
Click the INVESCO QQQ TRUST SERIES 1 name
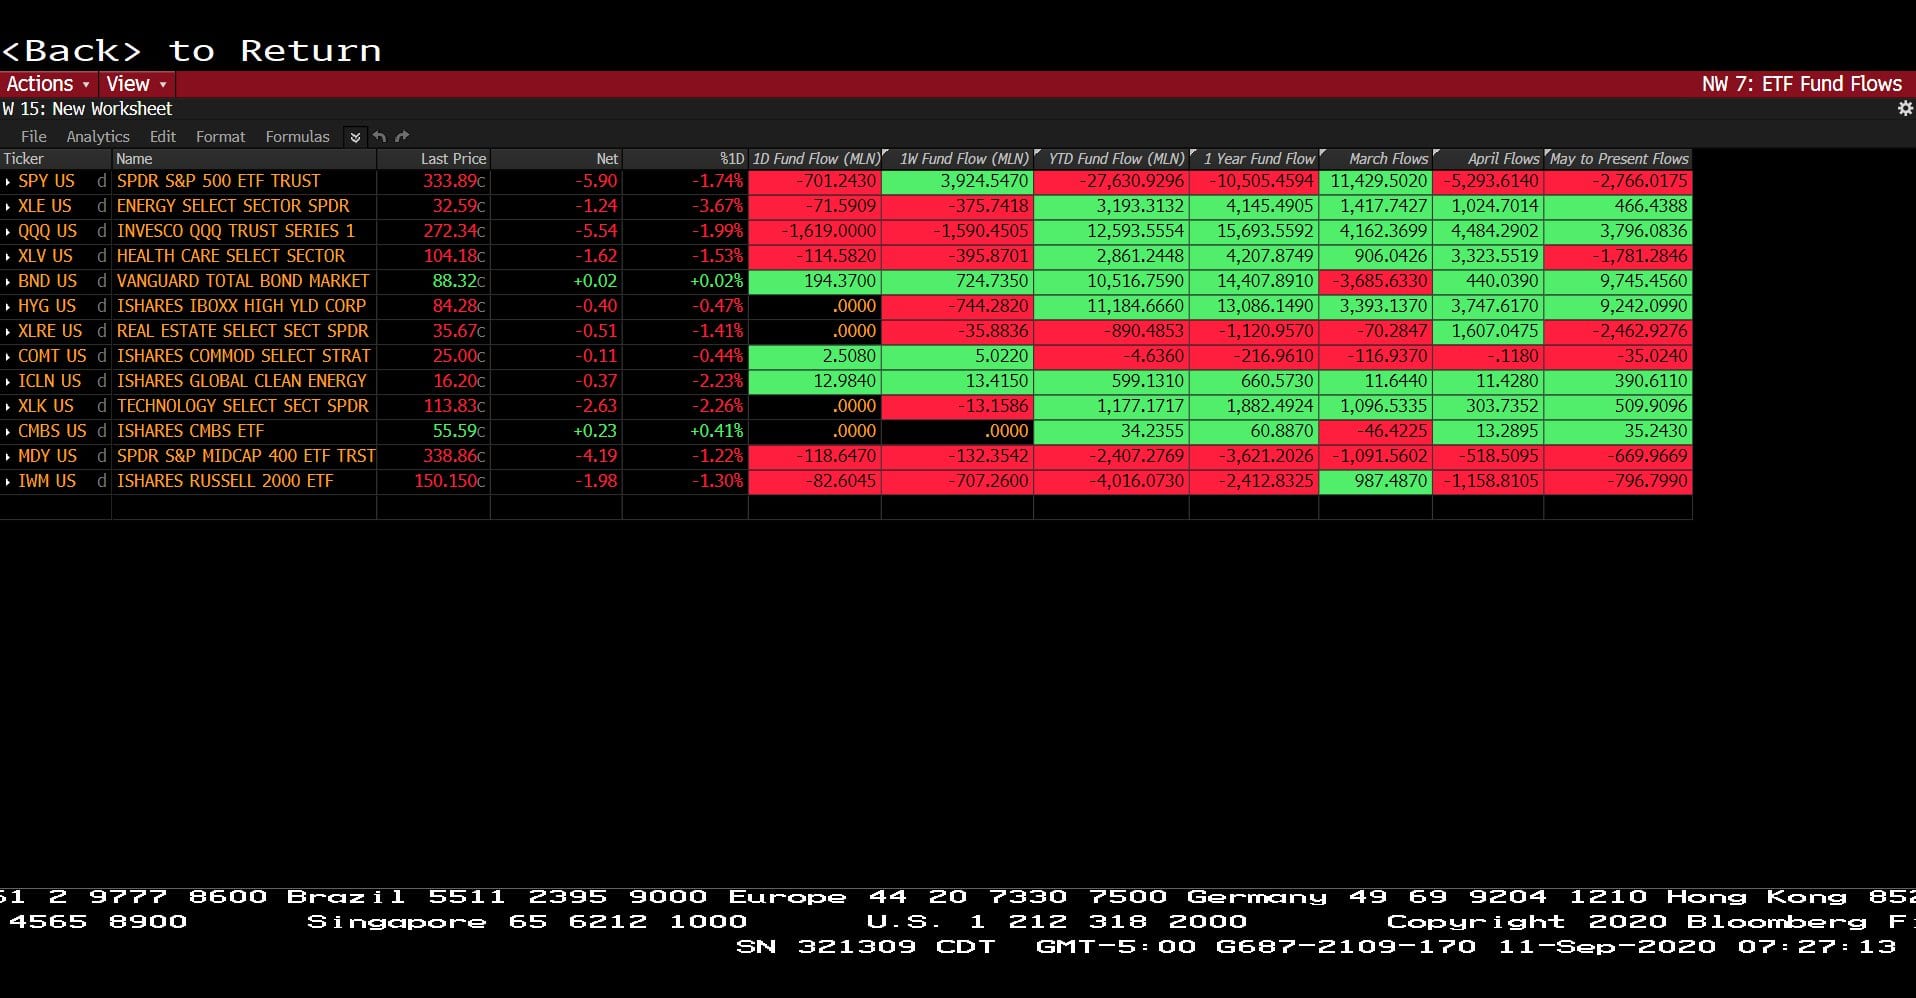pos(236,231)
